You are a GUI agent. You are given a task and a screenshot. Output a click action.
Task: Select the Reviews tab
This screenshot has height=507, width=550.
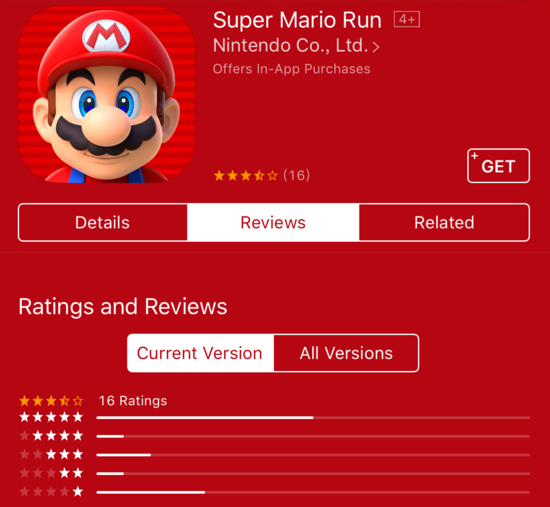coord(273,222)
